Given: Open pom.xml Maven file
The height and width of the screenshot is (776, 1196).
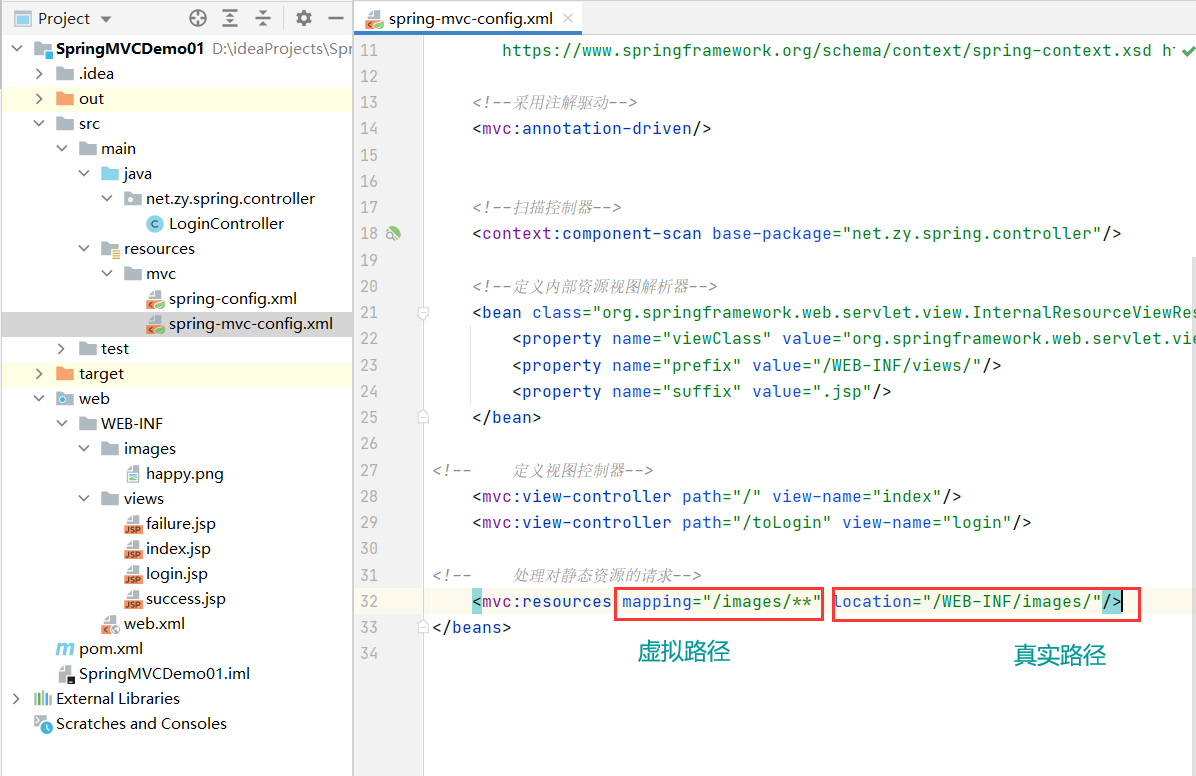Looking at the screenshot, I should (111, 649).
